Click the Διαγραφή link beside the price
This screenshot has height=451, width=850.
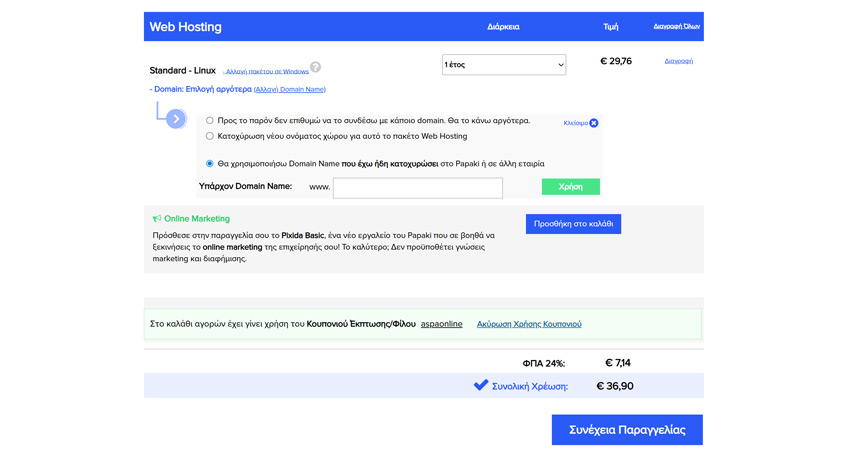[x=678, y=61]
